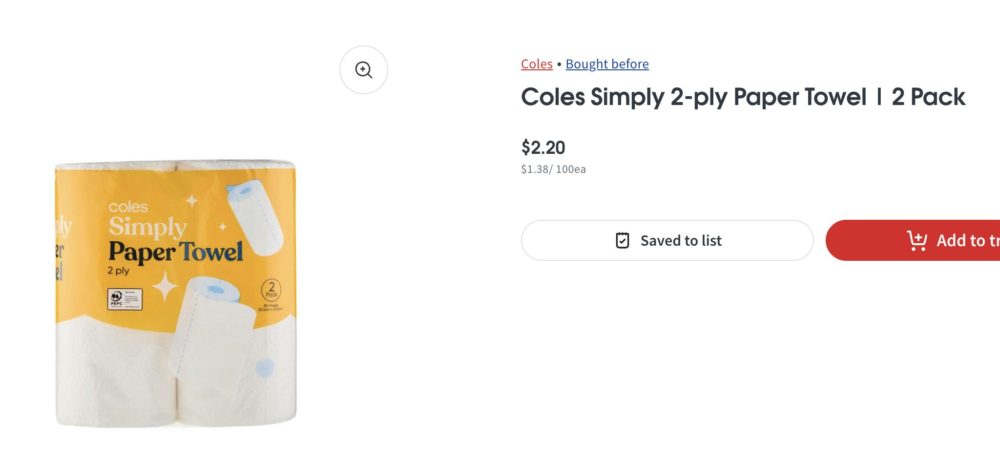Image resolution: width=1000 pixels, height=464 pixels.
Task: Click the Paper Towel text on the packaging
Action: pyautogui.click(x=175, y=251)
